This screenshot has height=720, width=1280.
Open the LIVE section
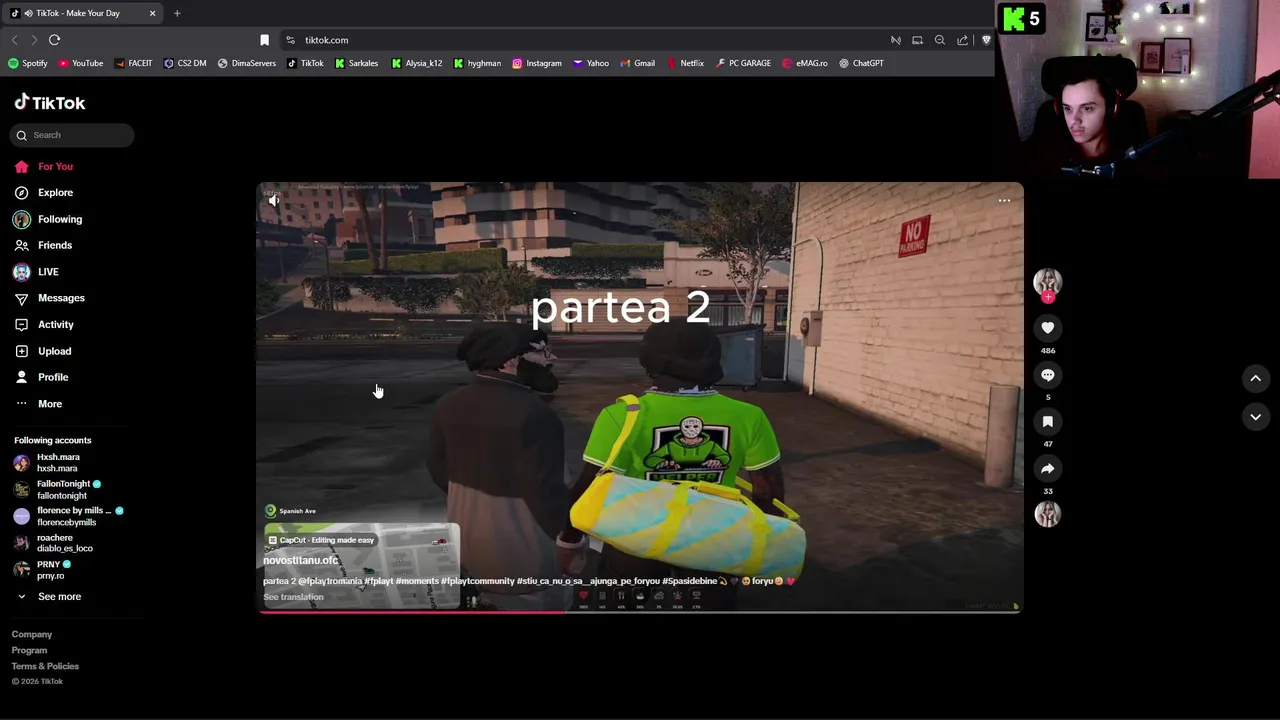[x=37, y=272]
